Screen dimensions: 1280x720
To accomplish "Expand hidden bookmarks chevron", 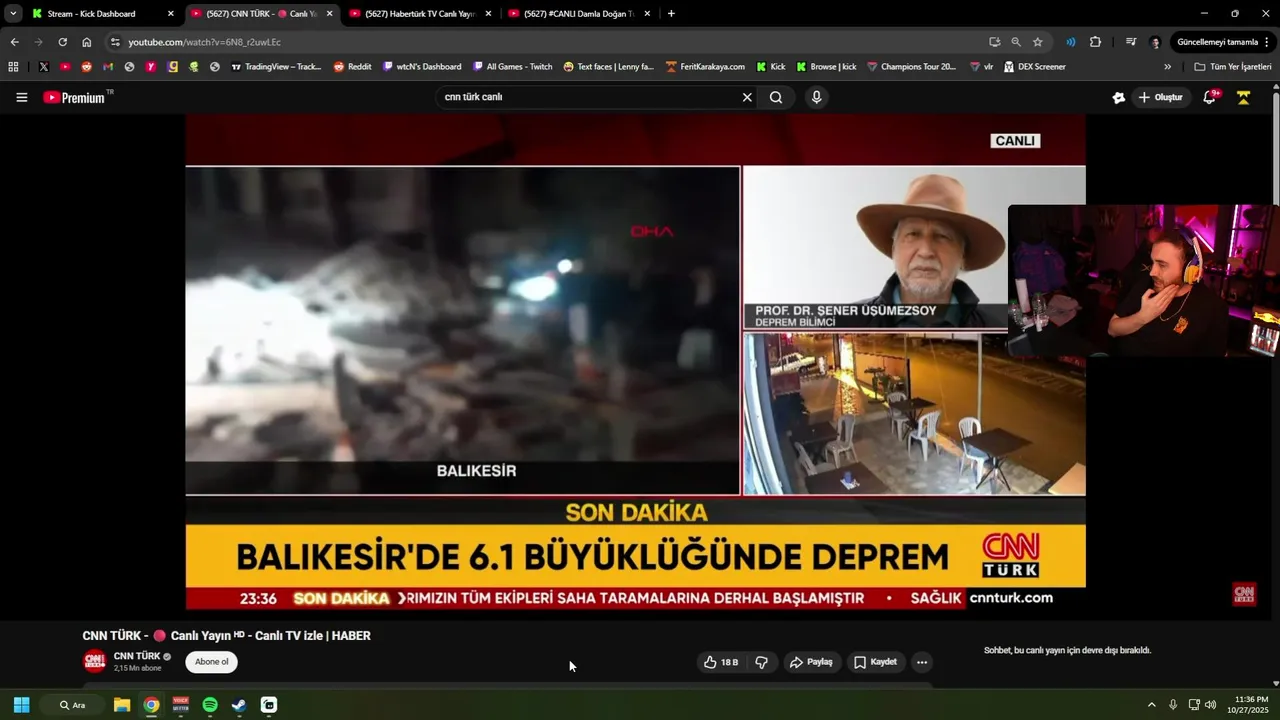I will click(x=1167, y=67).
